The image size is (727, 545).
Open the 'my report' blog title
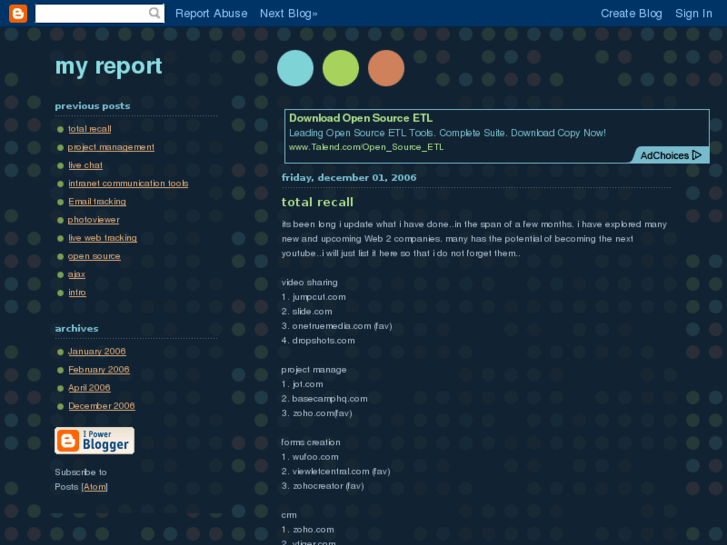pos(108,66)
